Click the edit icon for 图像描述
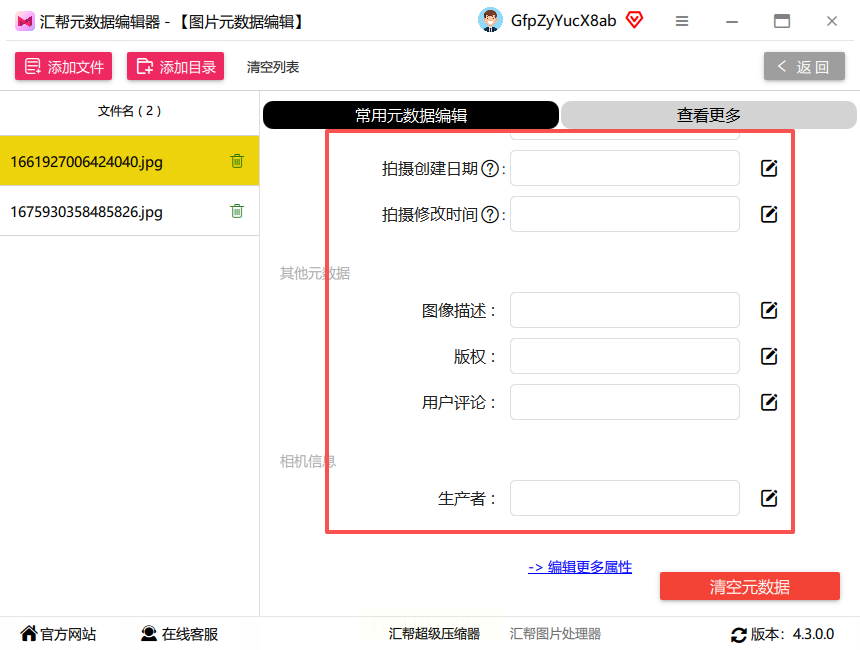The width and height of the screenshot is (860, 650). click(769, 310)
